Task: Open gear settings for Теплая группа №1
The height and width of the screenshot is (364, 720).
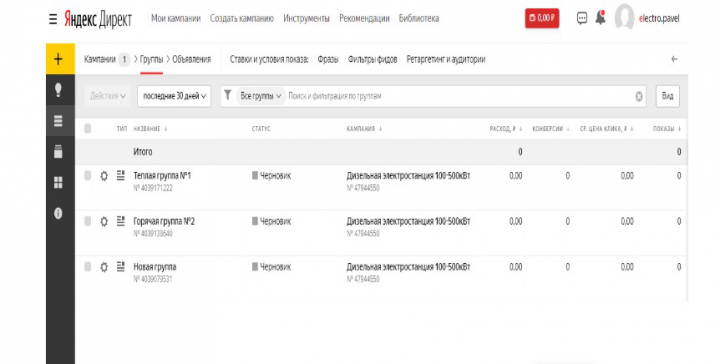Action: click(104, 176)
